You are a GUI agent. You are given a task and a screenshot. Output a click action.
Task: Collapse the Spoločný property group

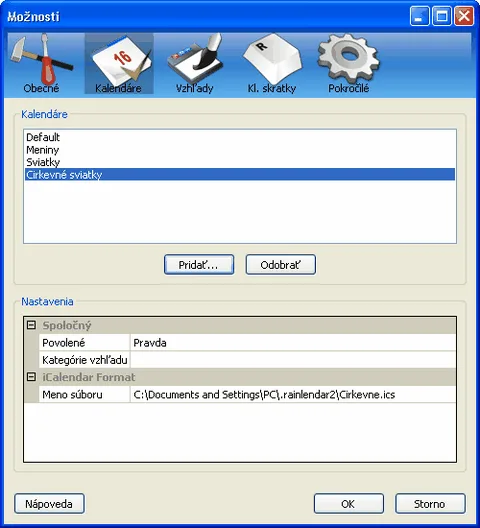pos(31,325)
